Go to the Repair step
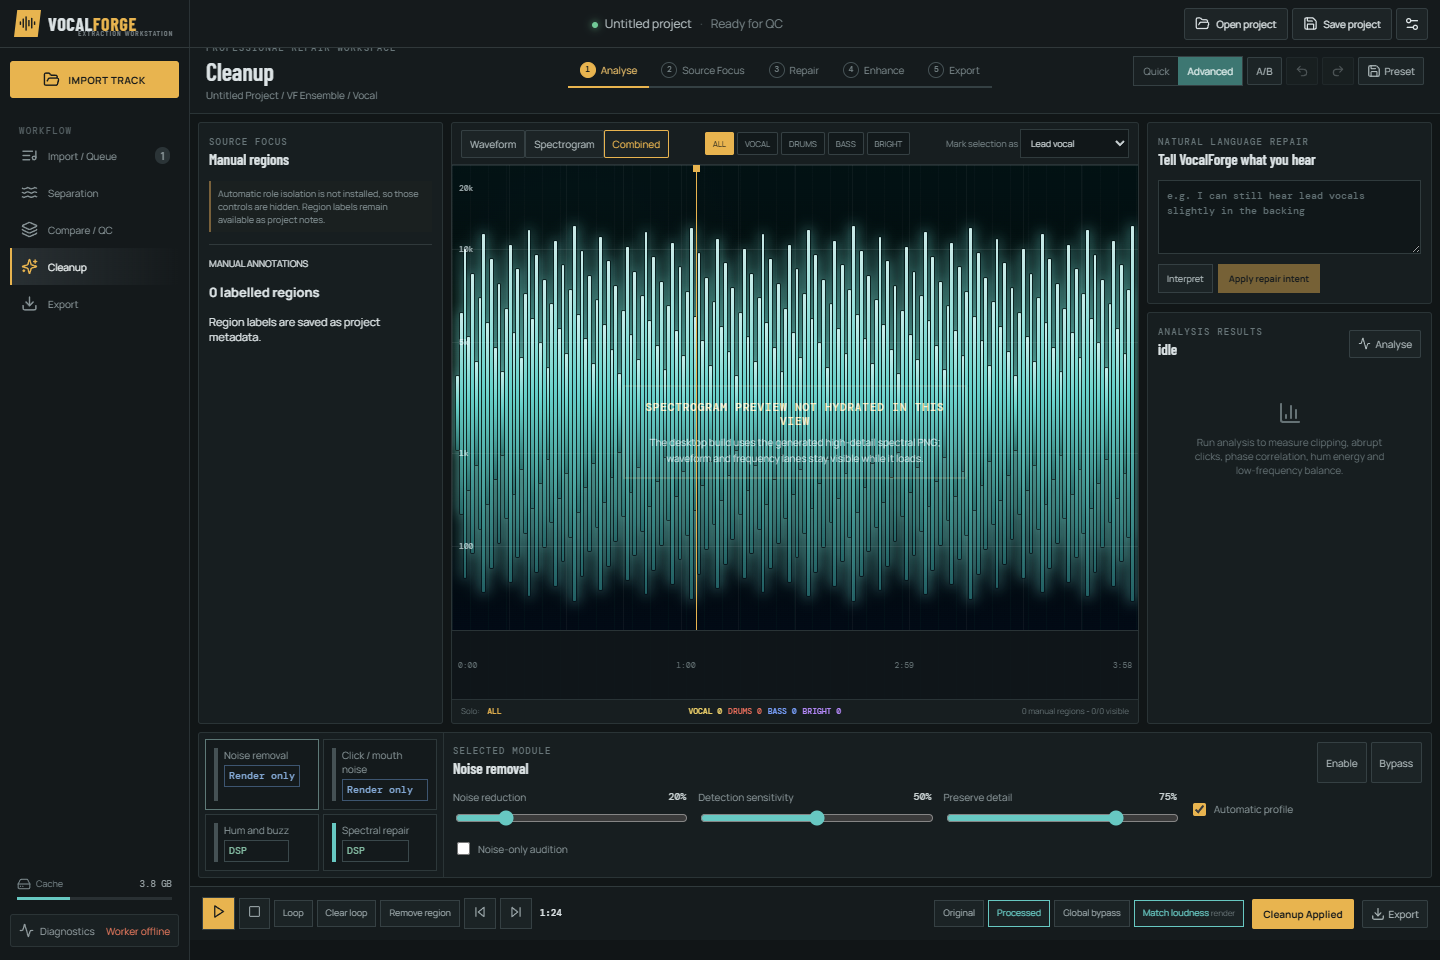Screen dimensions: 1440x960 point(794,70)
